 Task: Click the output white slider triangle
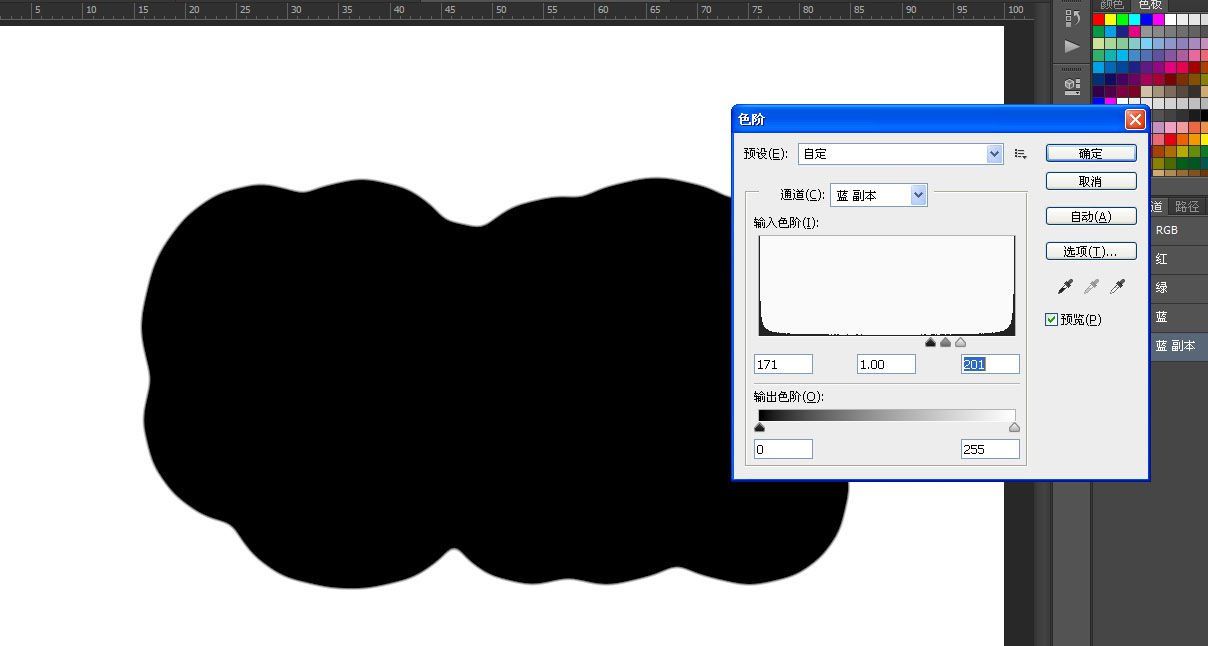1015,427
